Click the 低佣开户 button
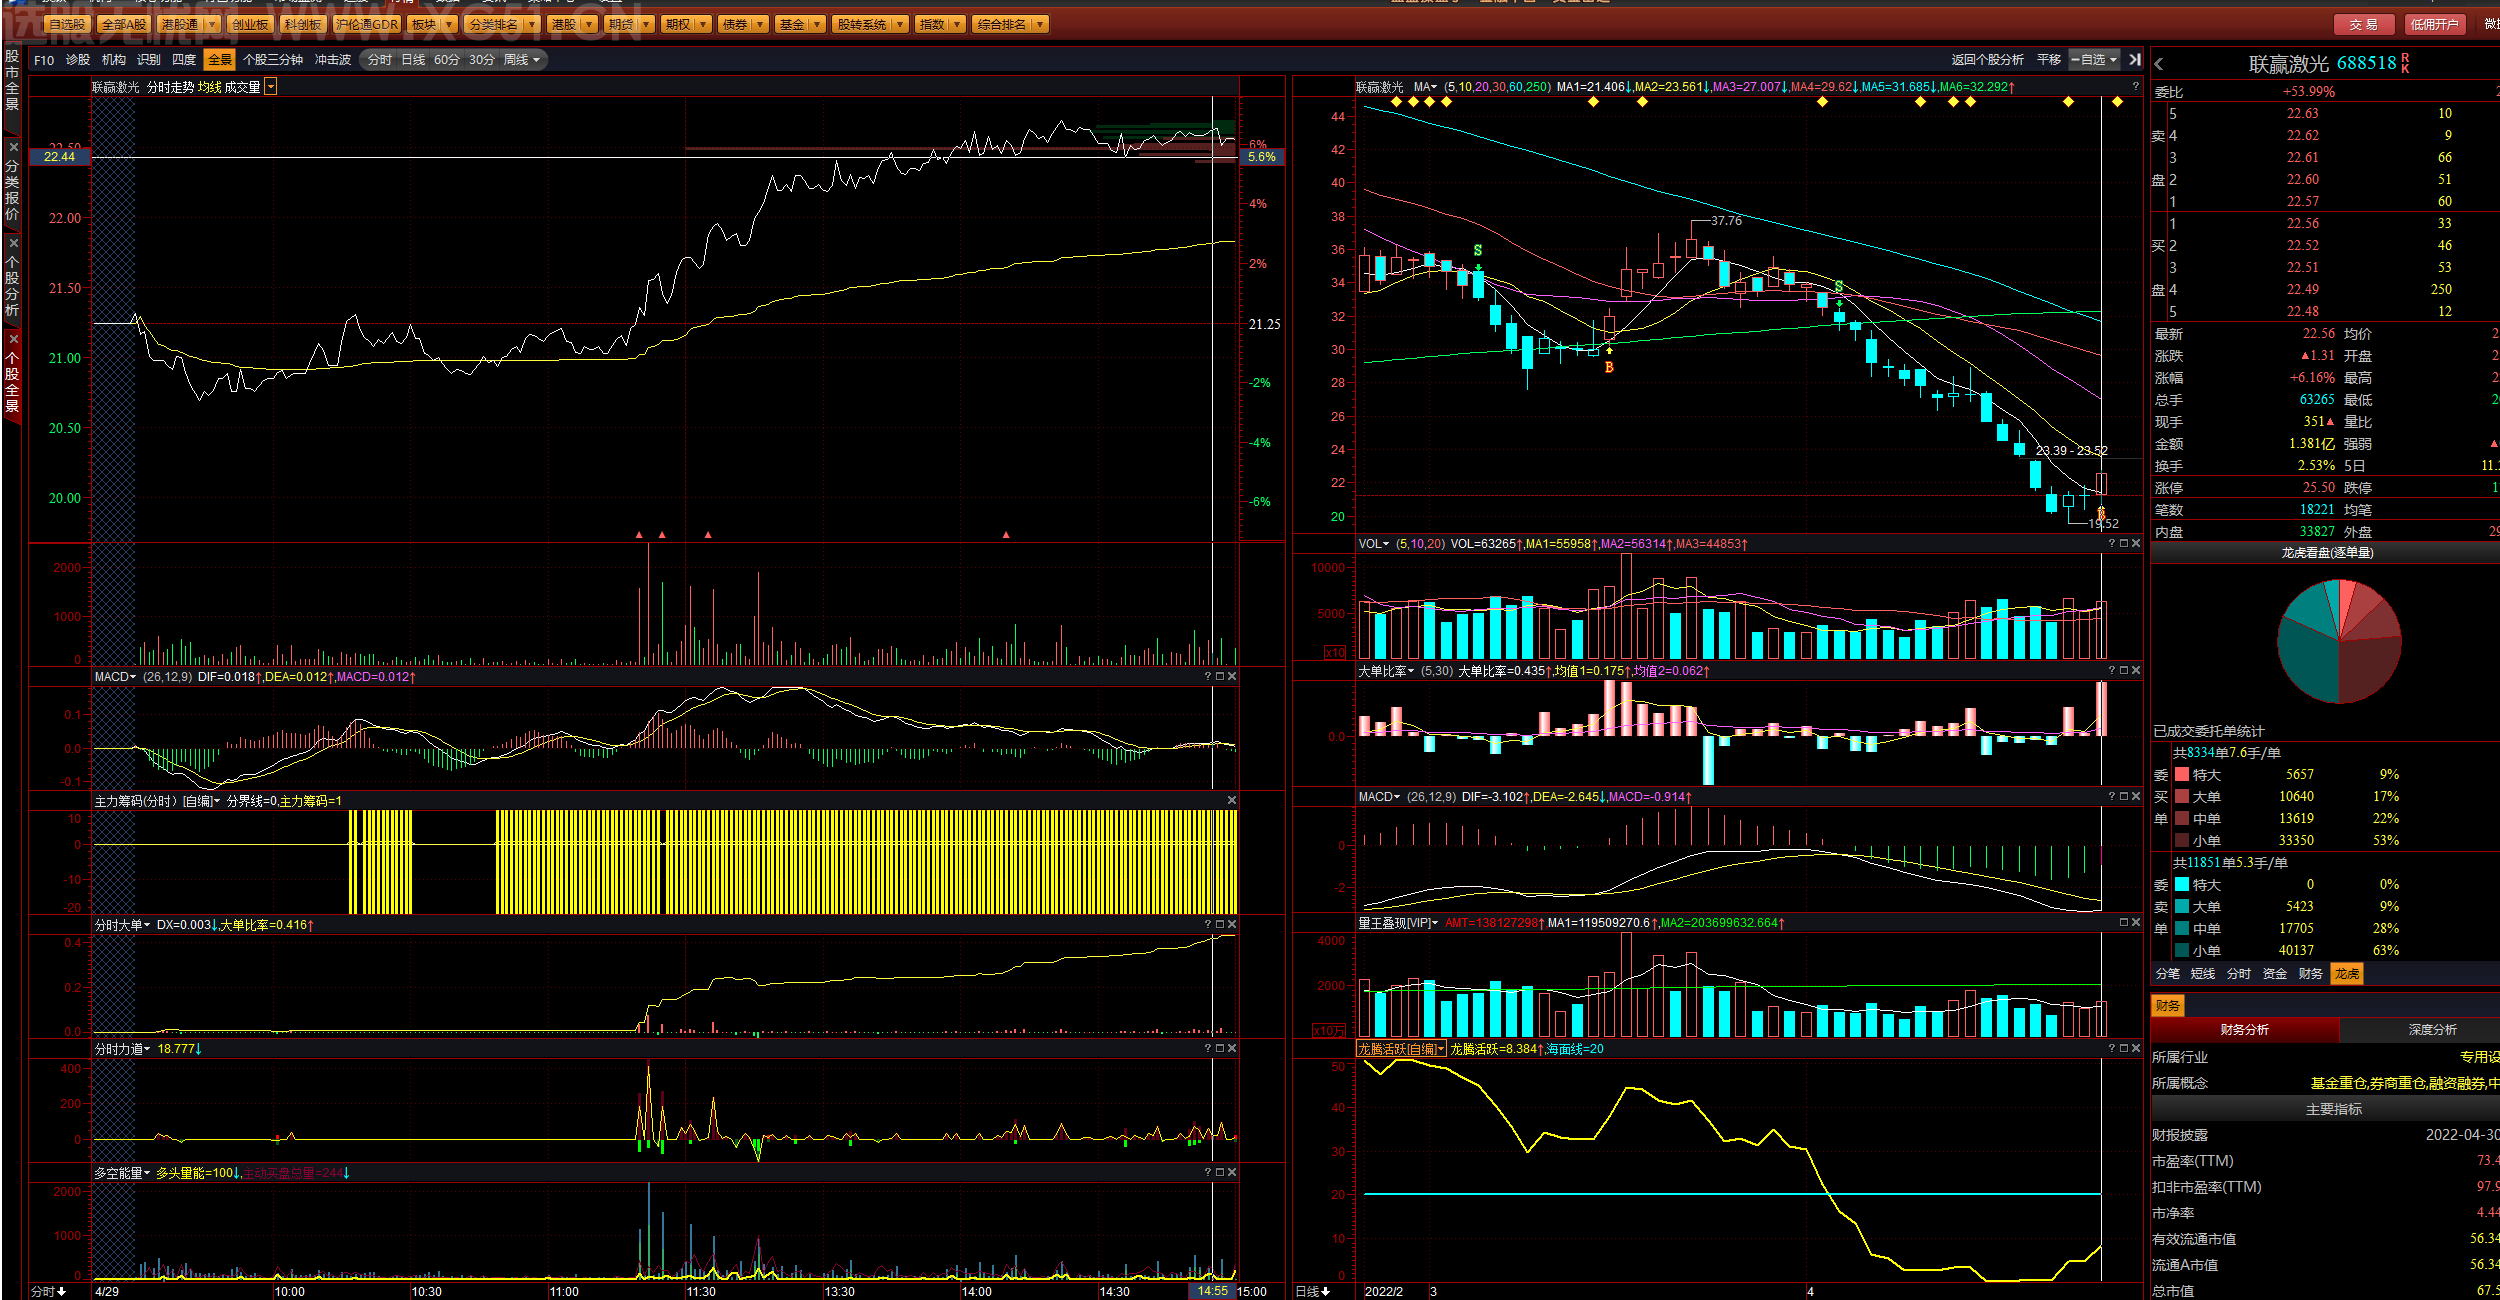The height and width of the screenshot is (1300, 2500). click(x=2433, y=24)
